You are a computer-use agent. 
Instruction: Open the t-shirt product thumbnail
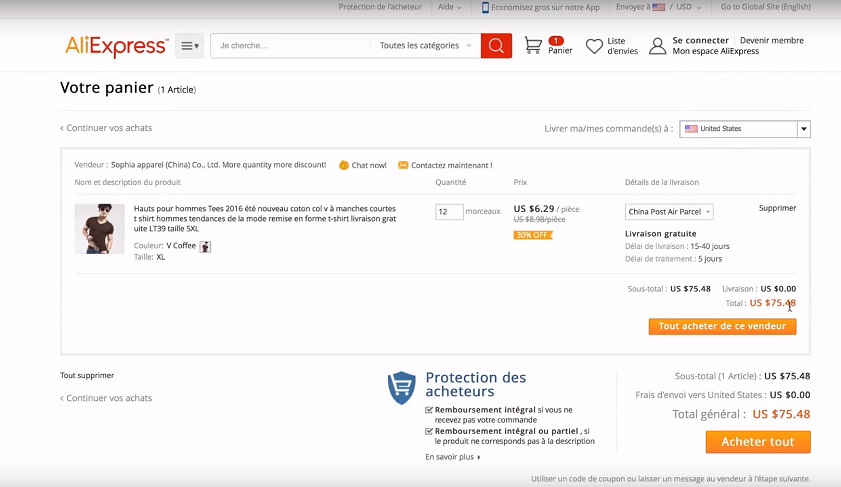[100, 229]
